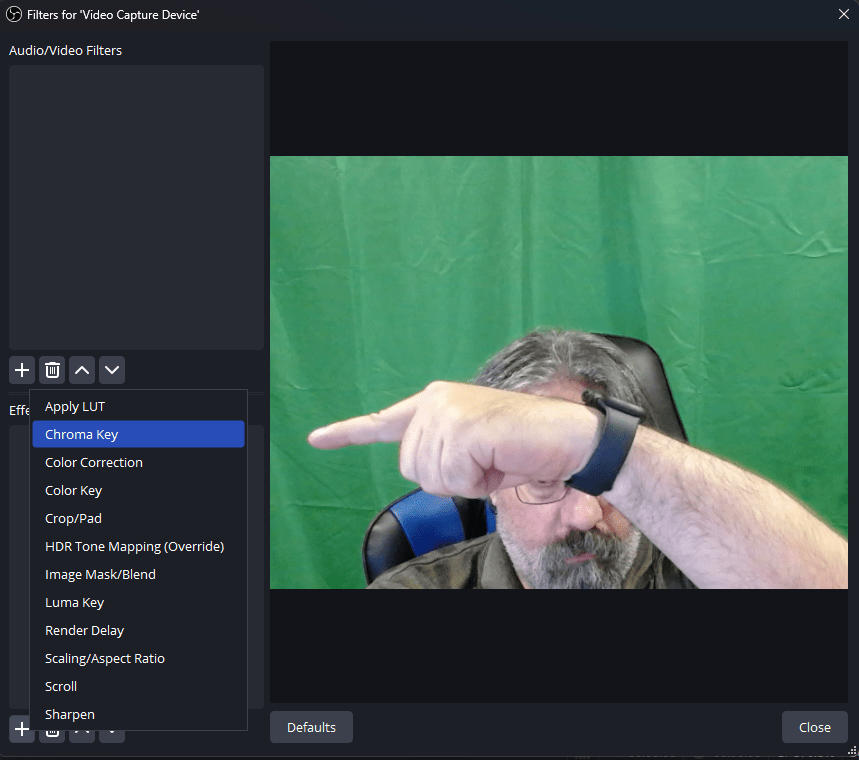Add a new audio/video filter
Screen dimensions: 859x760
(22, 370)
